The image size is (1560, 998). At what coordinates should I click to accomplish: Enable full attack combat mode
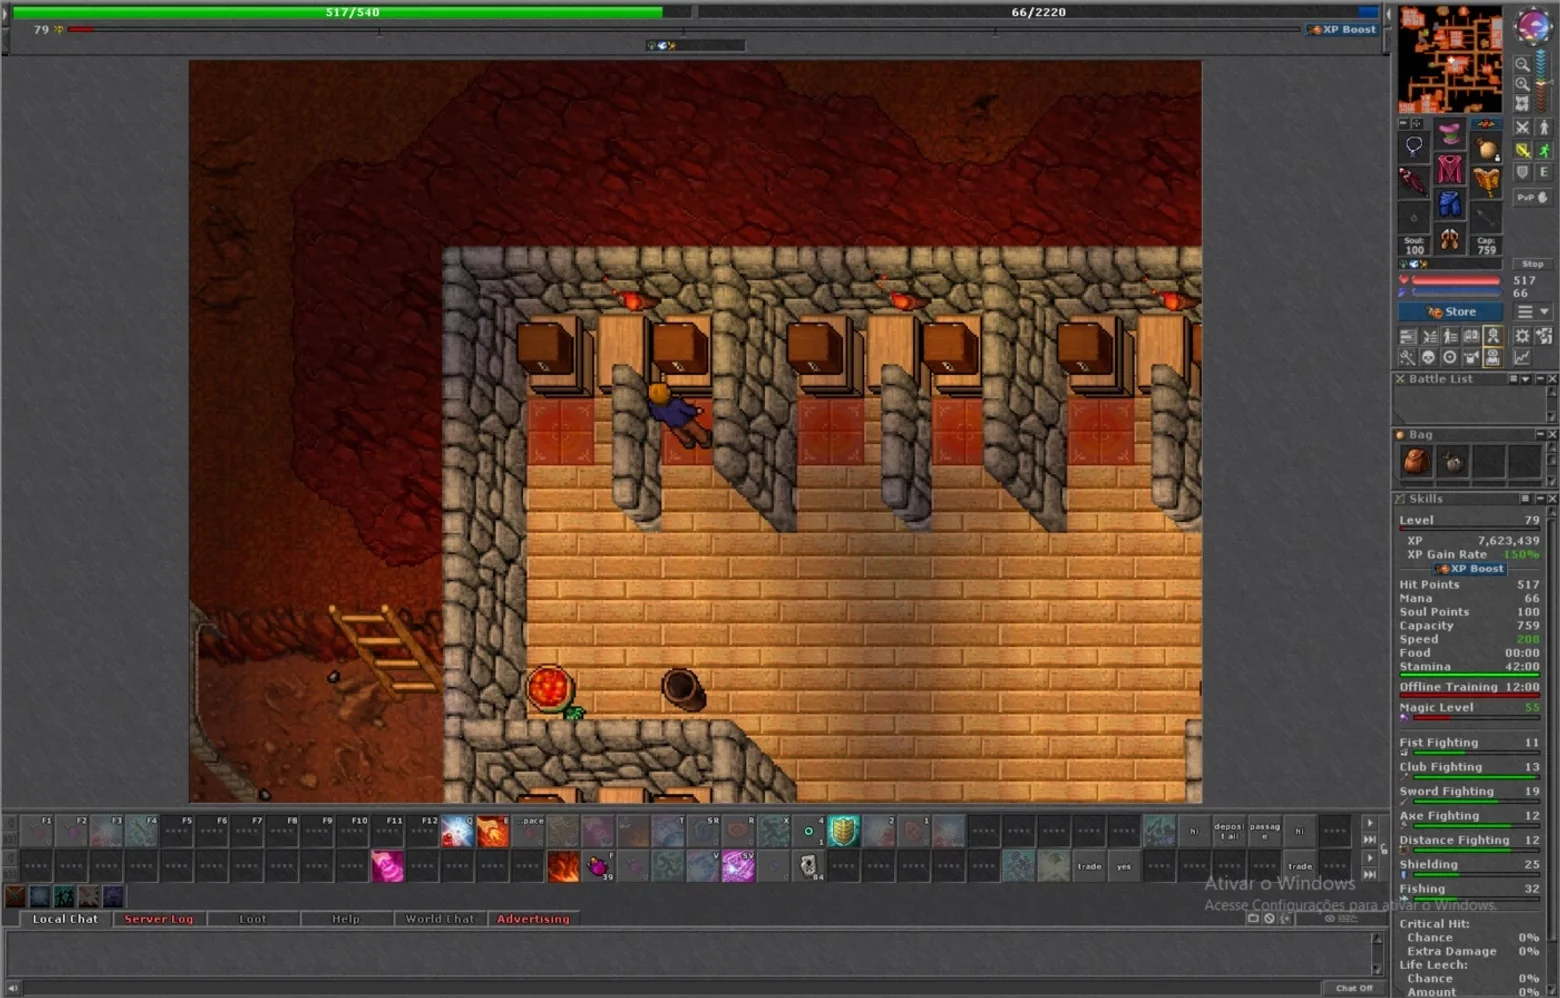coord(1522,128)
